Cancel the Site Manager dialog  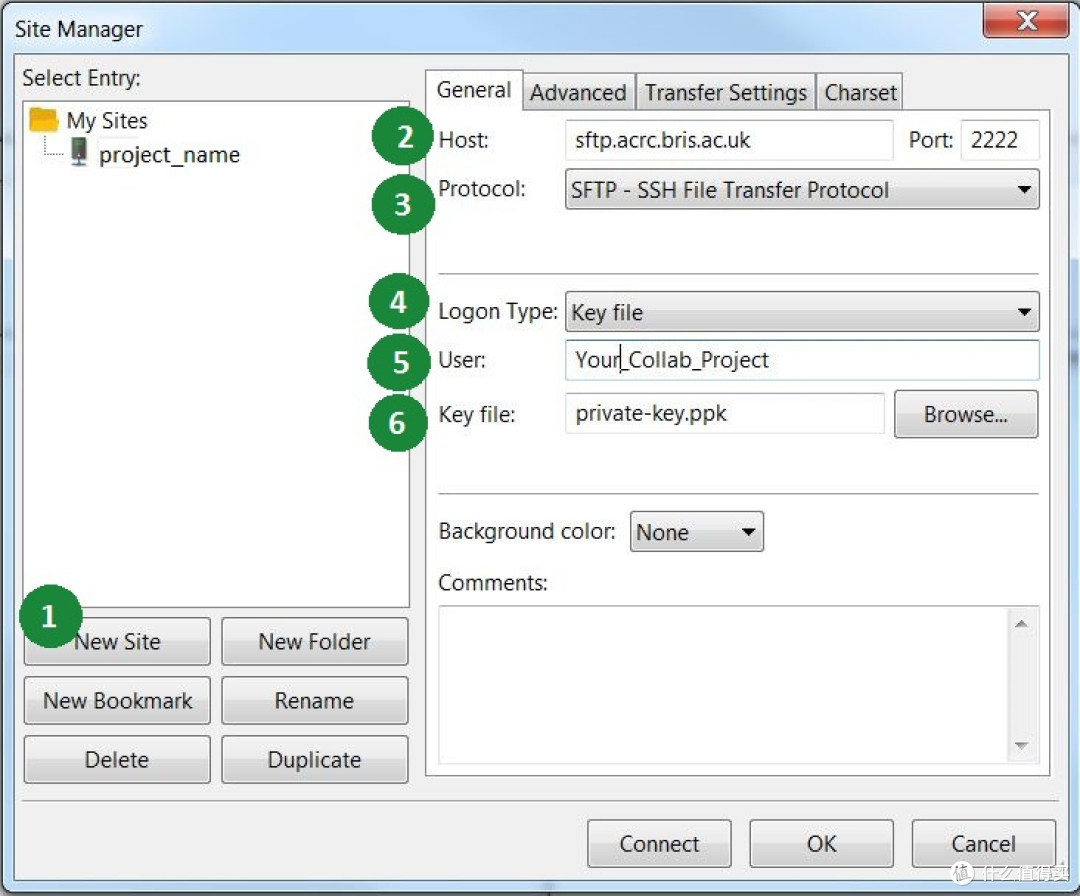click(x=984, y=844)
